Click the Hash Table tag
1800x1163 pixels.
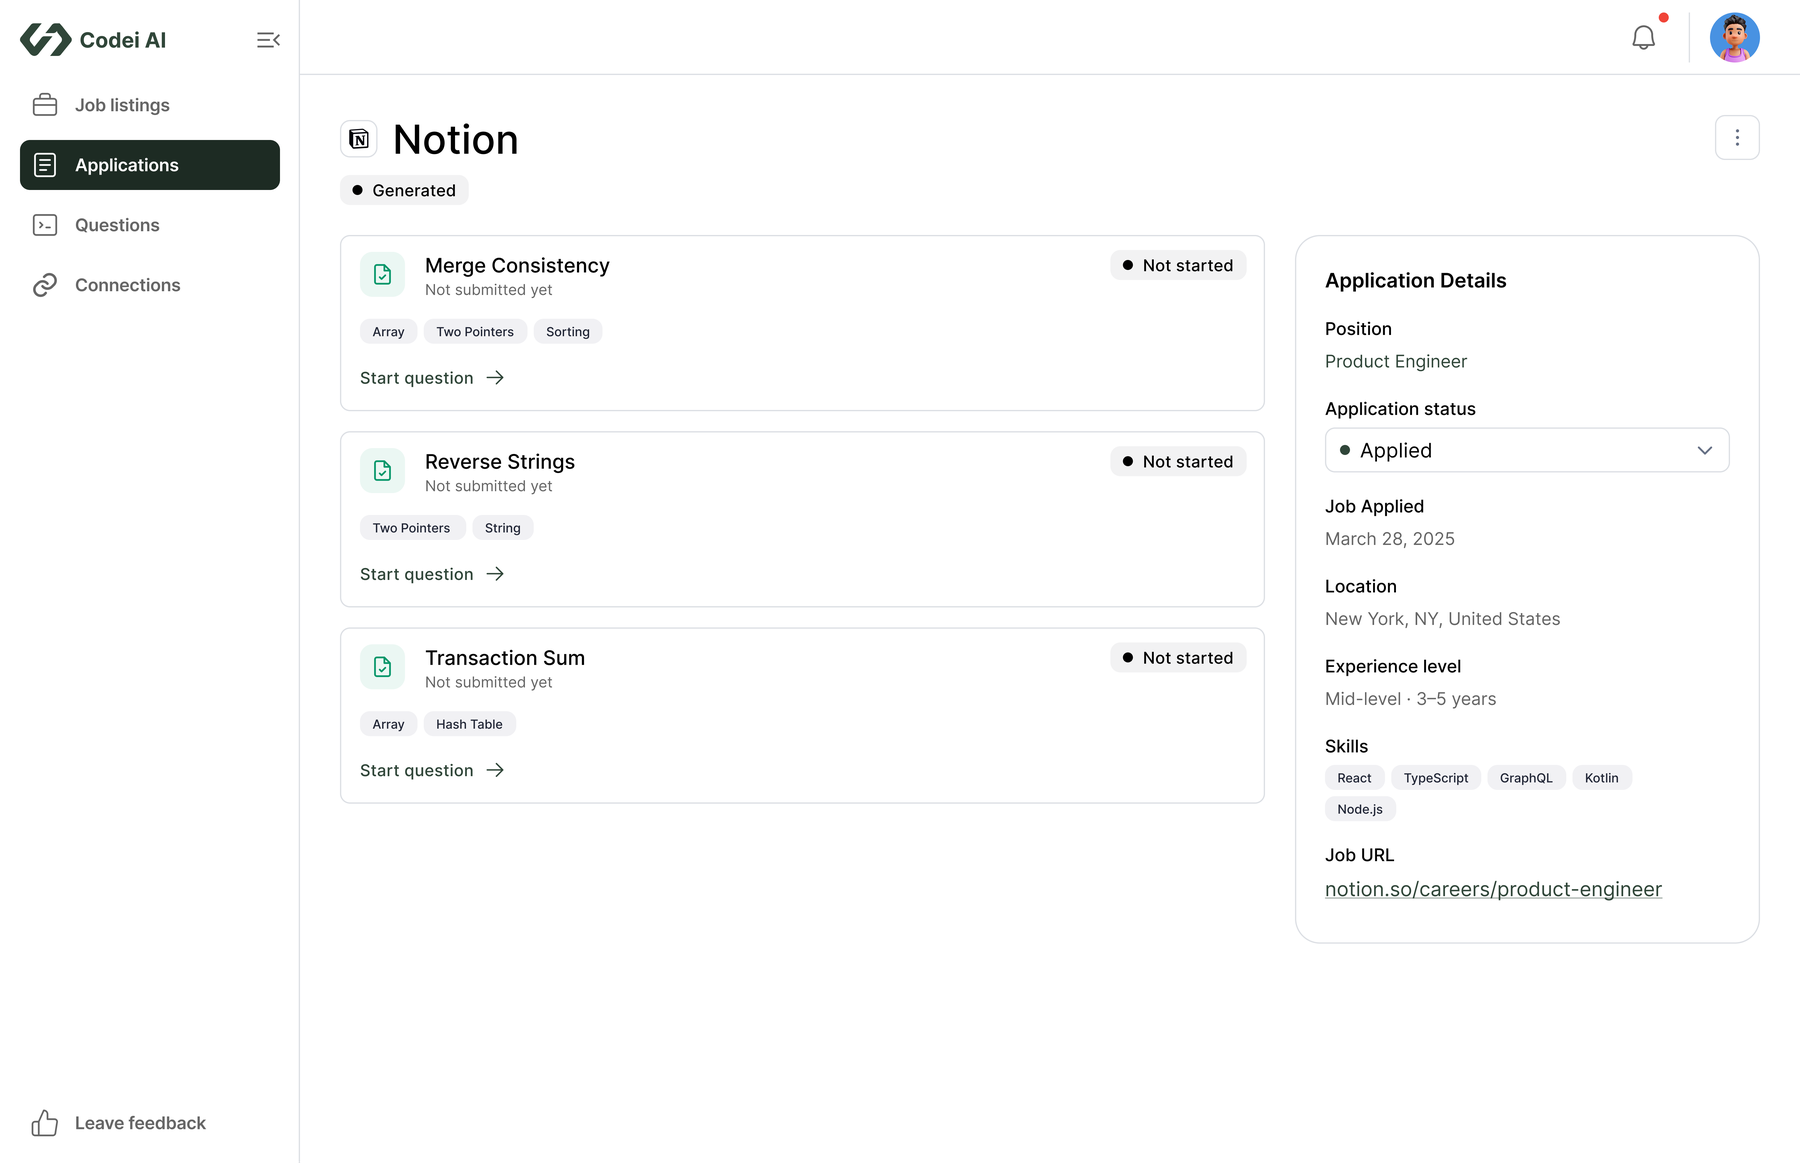click(470, 724)
